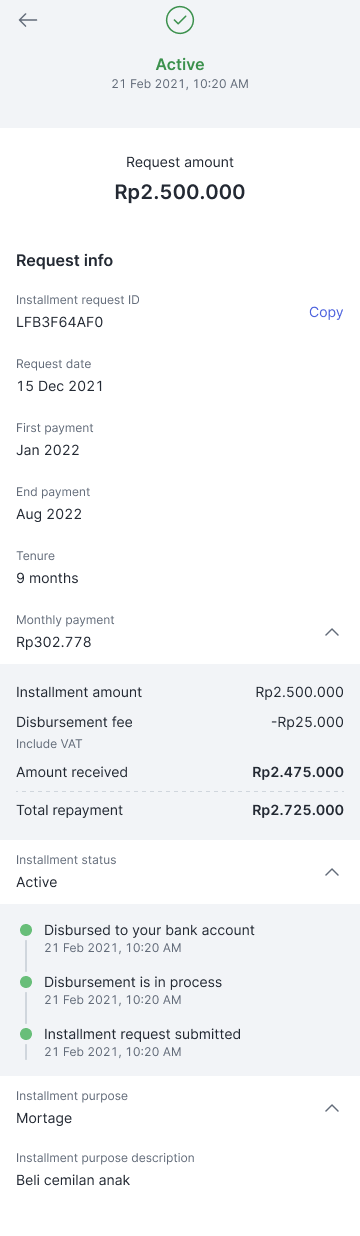This screenshot has width=360, height=1236.
Task: Tap the Monthly payment Rp302.778 row
Action: [180, 632]
